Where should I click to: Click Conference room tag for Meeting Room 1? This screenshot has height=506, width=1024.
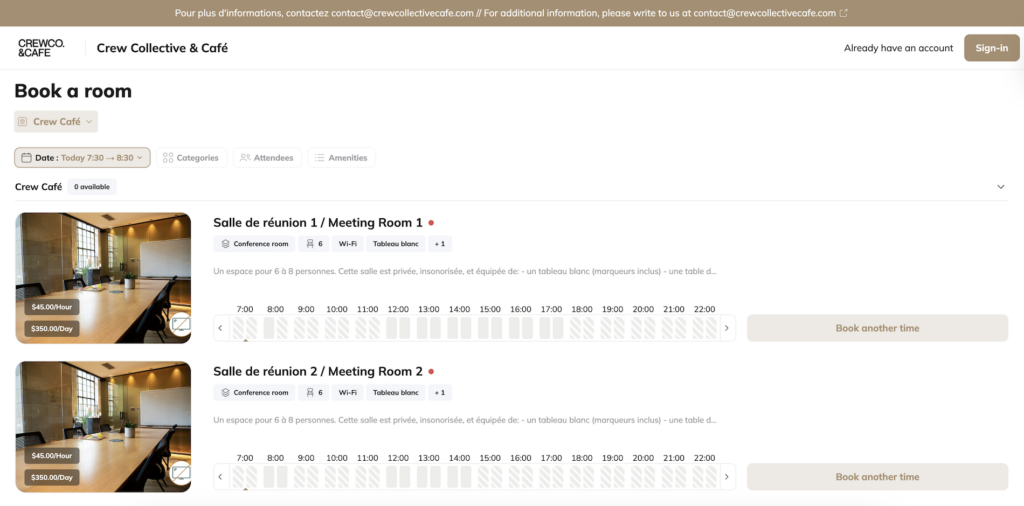click(x=254, y=244)
